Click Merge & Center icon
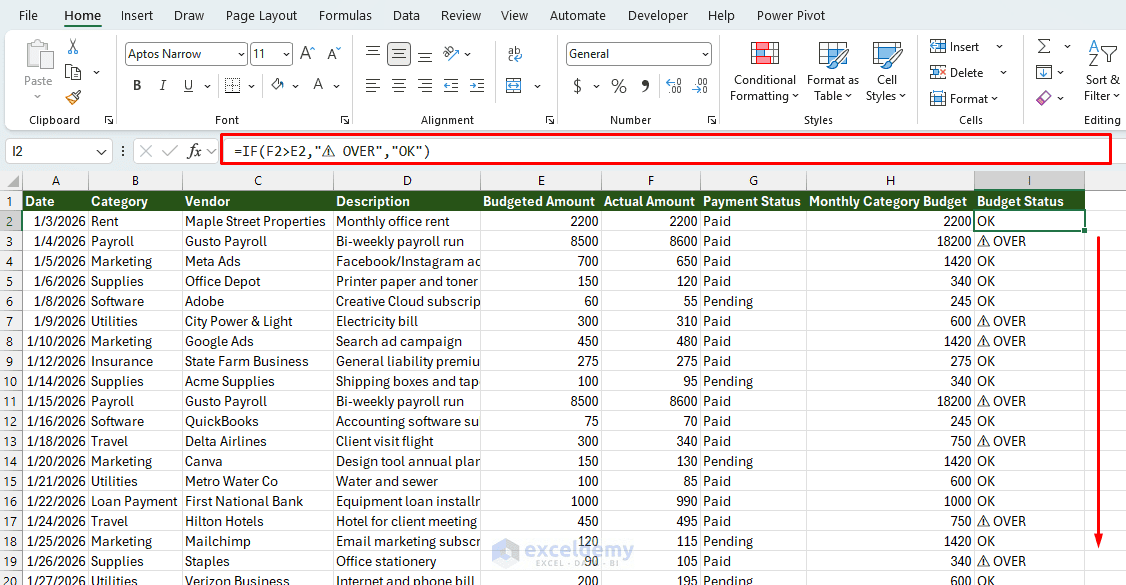Image resolution: width=1126 pixels, height=585 pixels. pyautogui.click(x=513, y=85)
